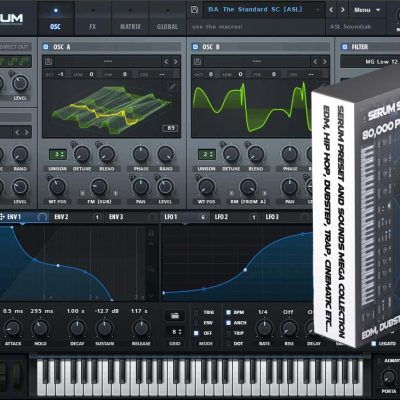Viewport: 400px width, 400px height.
Task: Adjust the OSC A Unison voice stepper
Action: tap(58, 155)
